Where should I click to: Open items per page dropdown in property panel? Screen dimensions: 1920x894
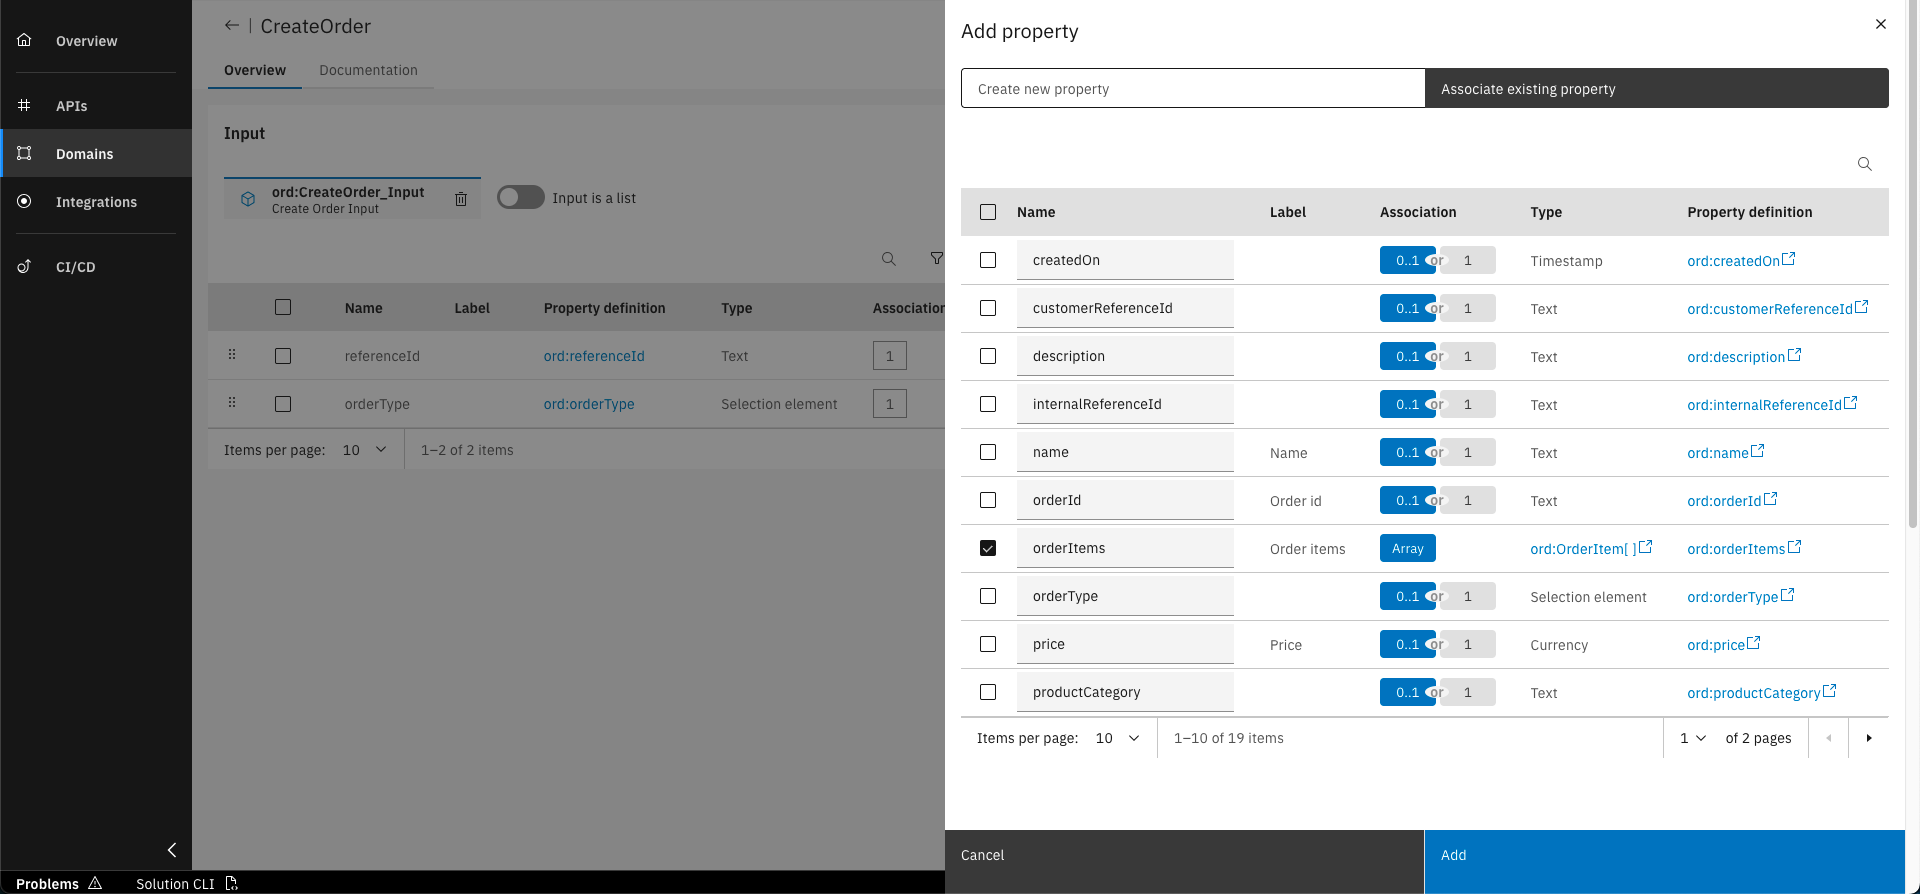(1118, 738)
